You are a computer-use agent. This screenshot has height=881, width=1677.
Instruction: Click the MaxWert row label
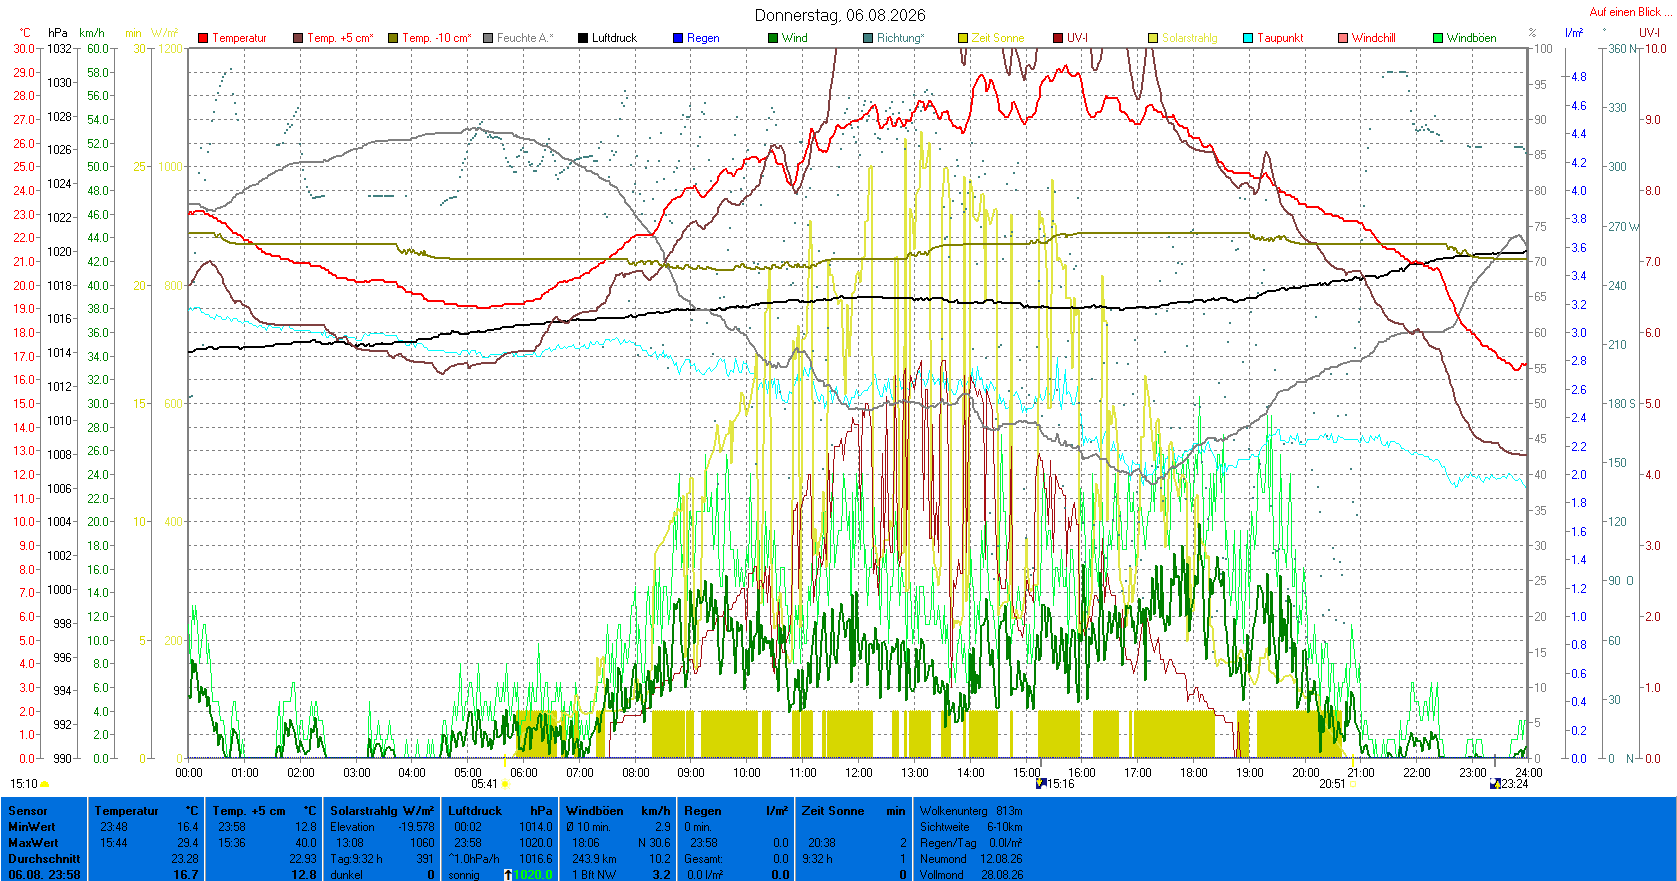coord(32,843)
